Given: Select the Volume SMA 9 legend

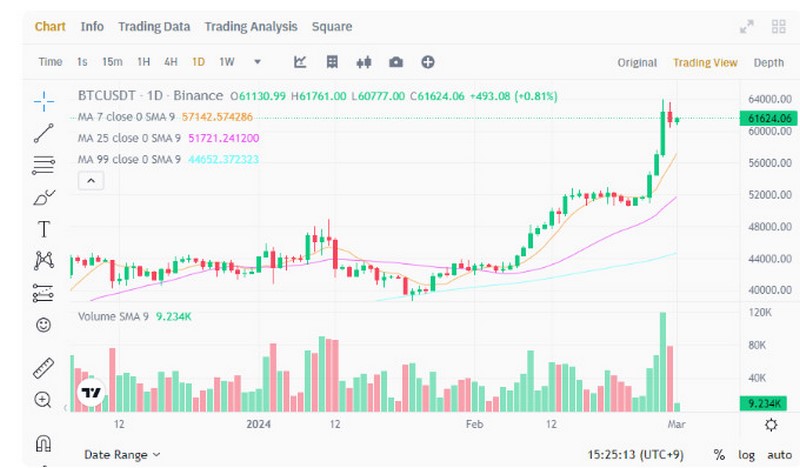Looking at the screenshot, I should pyautogui.click(x=135, y=316).
